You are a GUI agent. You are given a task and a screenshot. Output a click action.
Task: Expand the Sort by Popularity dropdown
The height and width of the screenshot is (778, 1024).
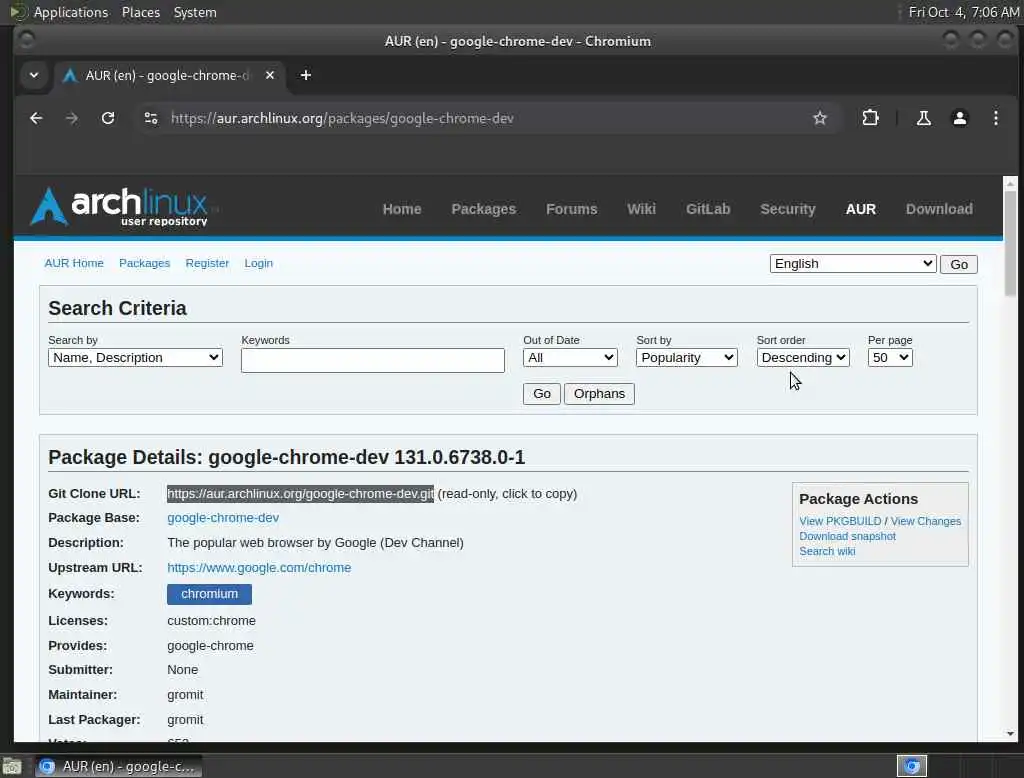[686, 357]
